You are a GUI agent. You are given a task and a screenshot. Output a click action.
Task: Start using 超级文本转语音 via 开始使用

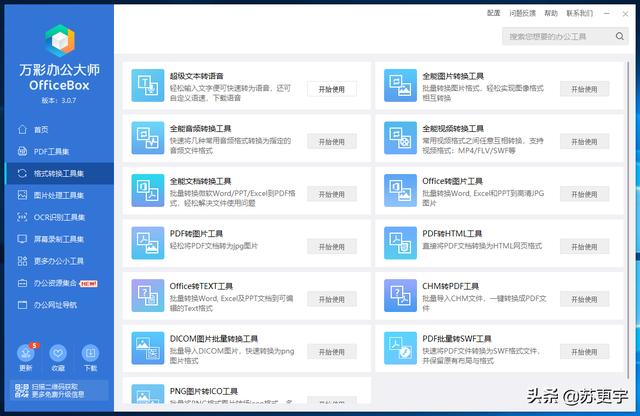click(332, 89)
